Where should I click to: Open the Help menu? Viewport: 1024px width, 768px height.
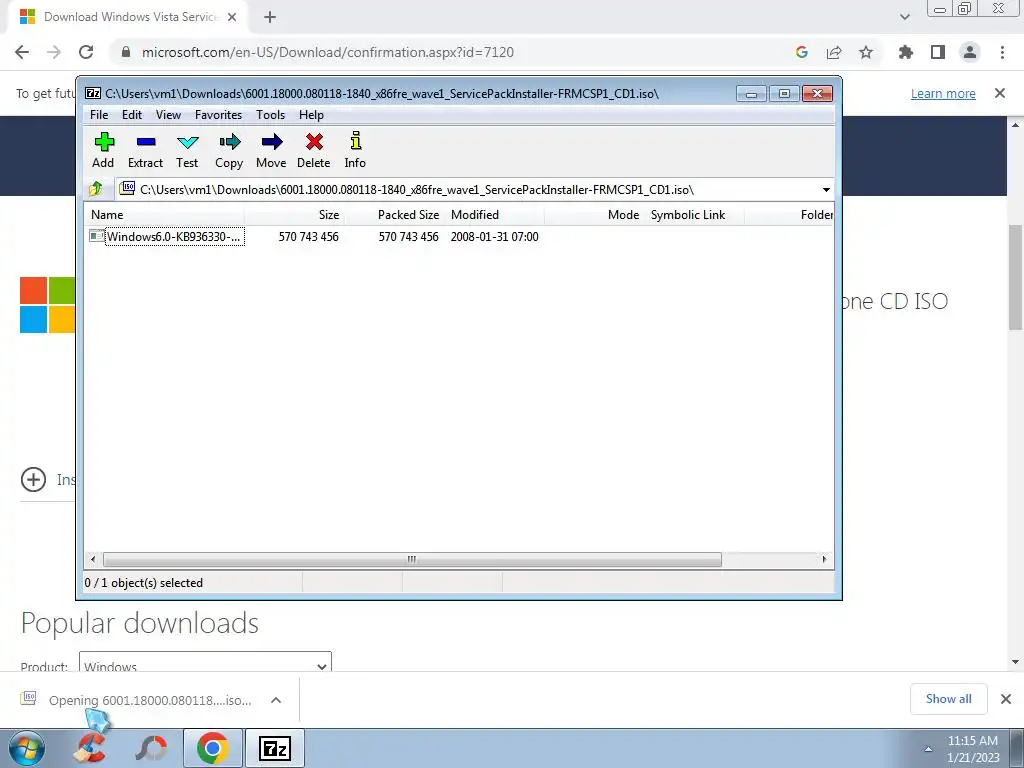point(312,115)
